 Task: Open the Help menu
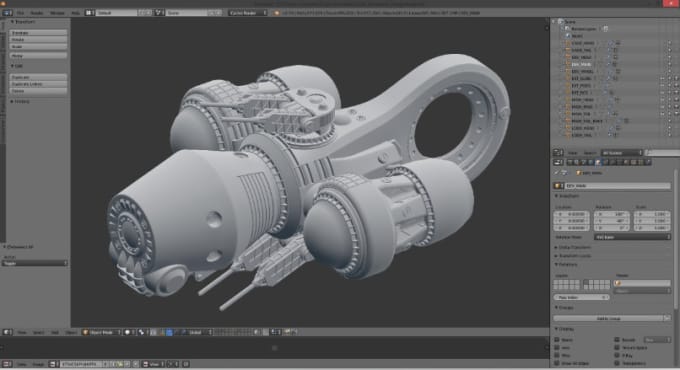point(75,13)
